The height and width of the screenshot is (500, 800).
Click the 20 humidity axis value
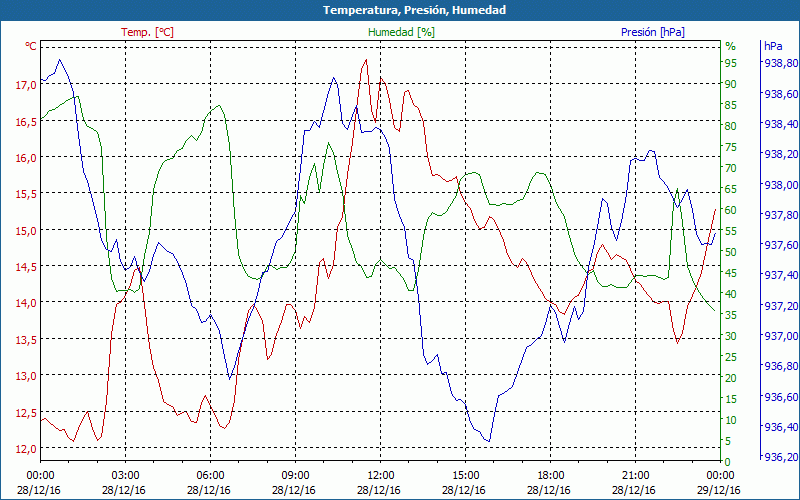click(x=731, y=378)
